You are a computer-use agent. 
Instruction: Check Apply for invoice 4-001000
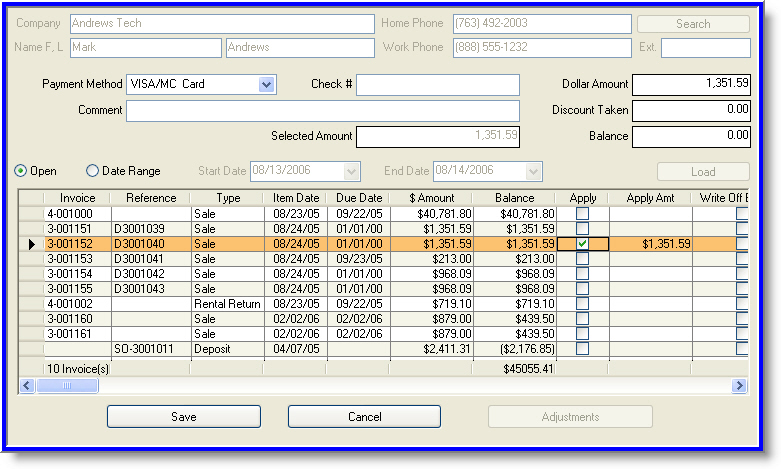[582, 214]
